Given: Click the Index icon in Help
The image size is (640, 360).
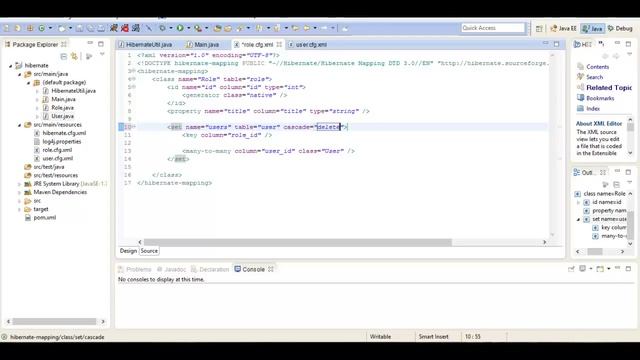Looking at the screenshot, I should (x=580, y=109).
